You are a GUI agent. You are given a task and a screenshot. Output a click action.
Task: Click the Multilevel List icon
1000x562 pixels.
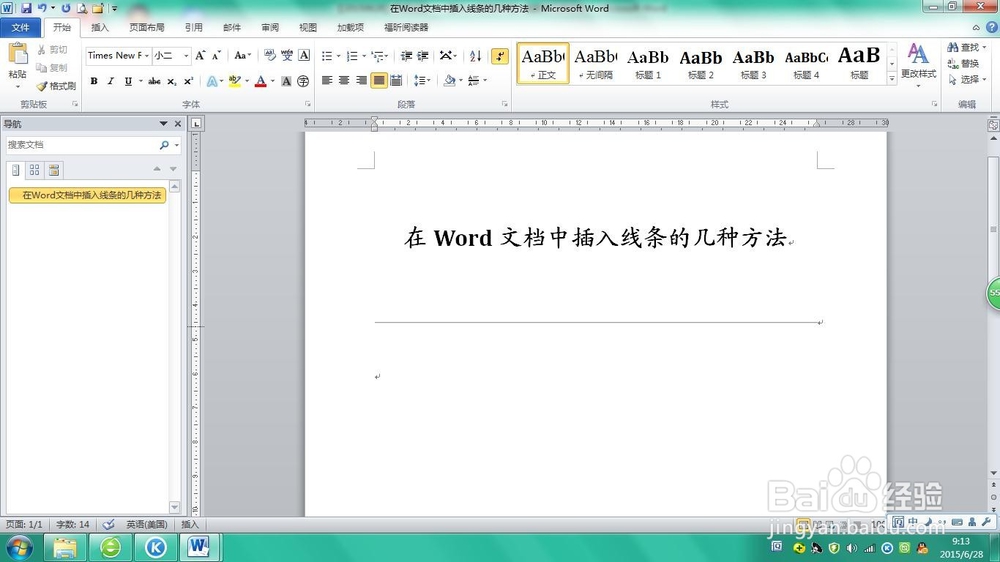(378, 56)
